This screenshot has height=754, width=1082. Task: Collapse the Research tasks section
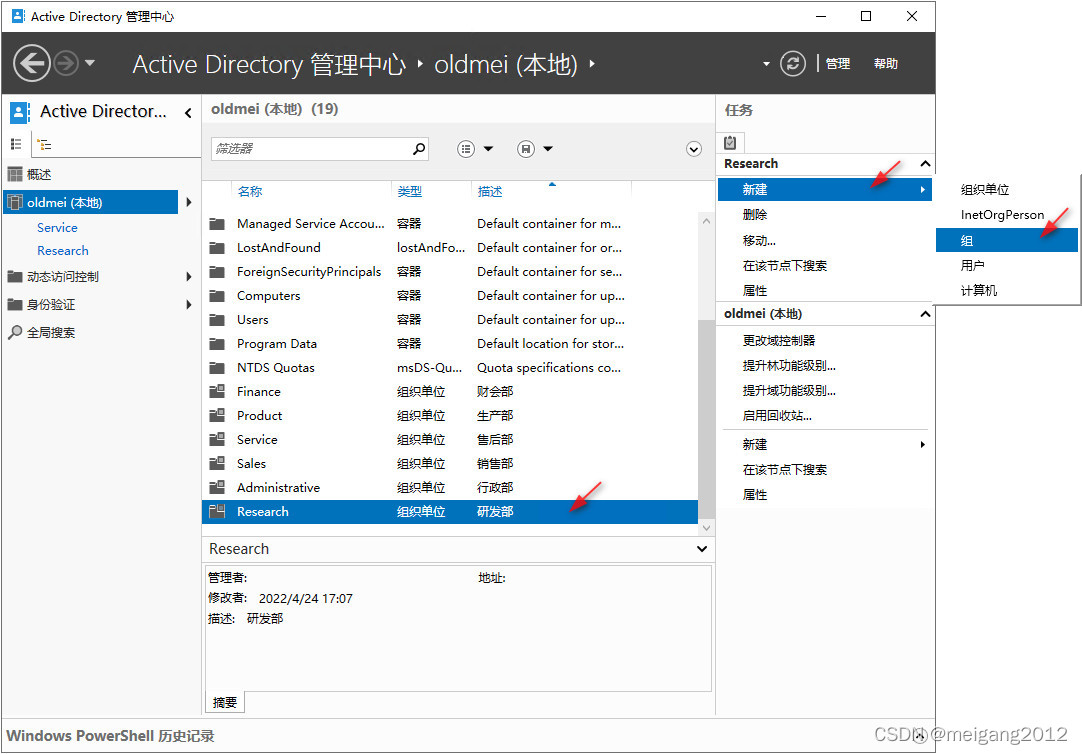coord(925,164)
